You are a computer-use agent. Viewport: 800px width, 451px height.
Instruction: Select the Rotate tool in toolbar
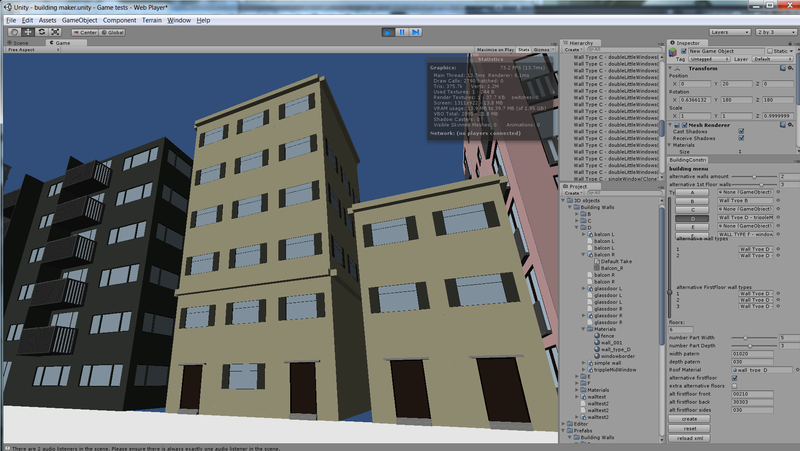(x=42, y=32)
